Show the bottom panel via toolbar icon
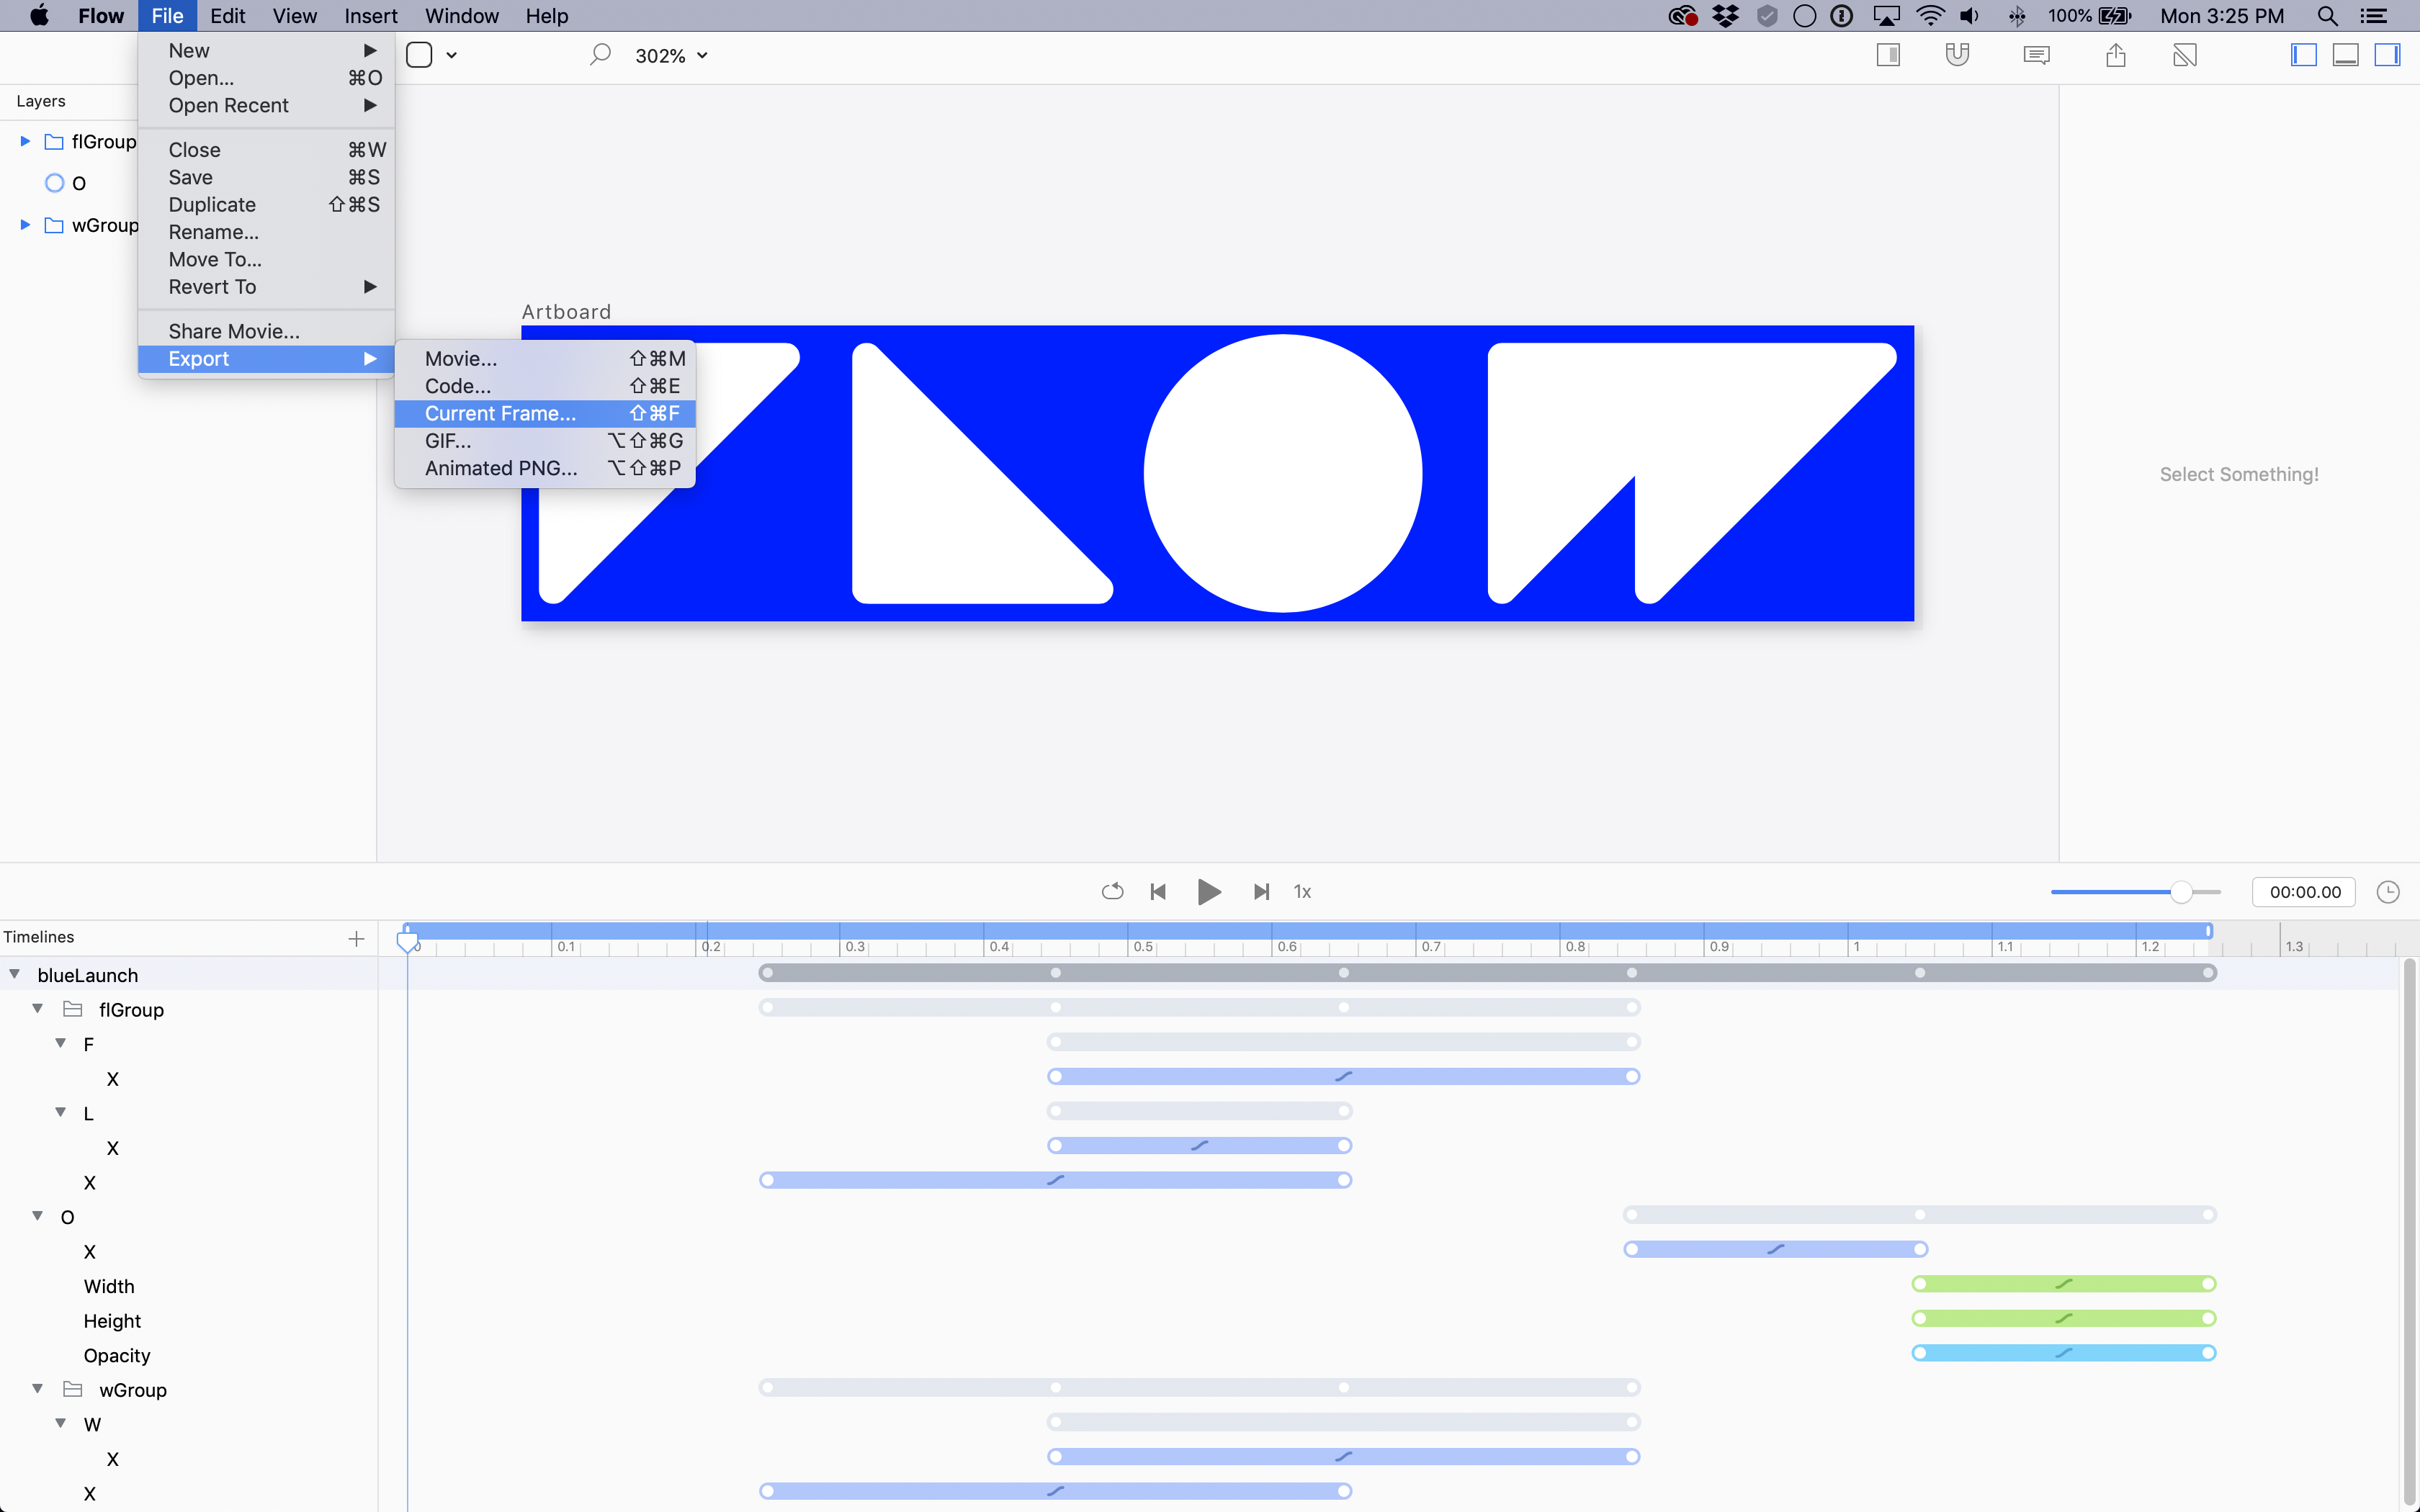The image size is (2420, 1512). coord(2346,55)
